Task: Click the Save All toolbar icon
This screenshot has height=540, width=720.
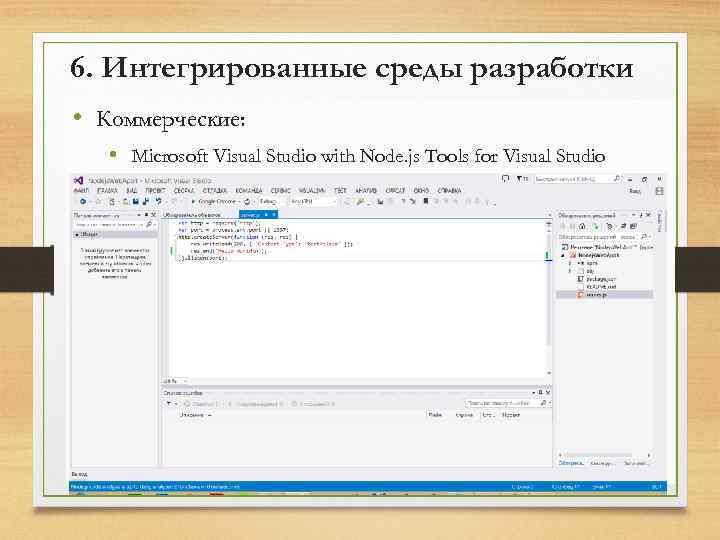Action: pos(146,202)
